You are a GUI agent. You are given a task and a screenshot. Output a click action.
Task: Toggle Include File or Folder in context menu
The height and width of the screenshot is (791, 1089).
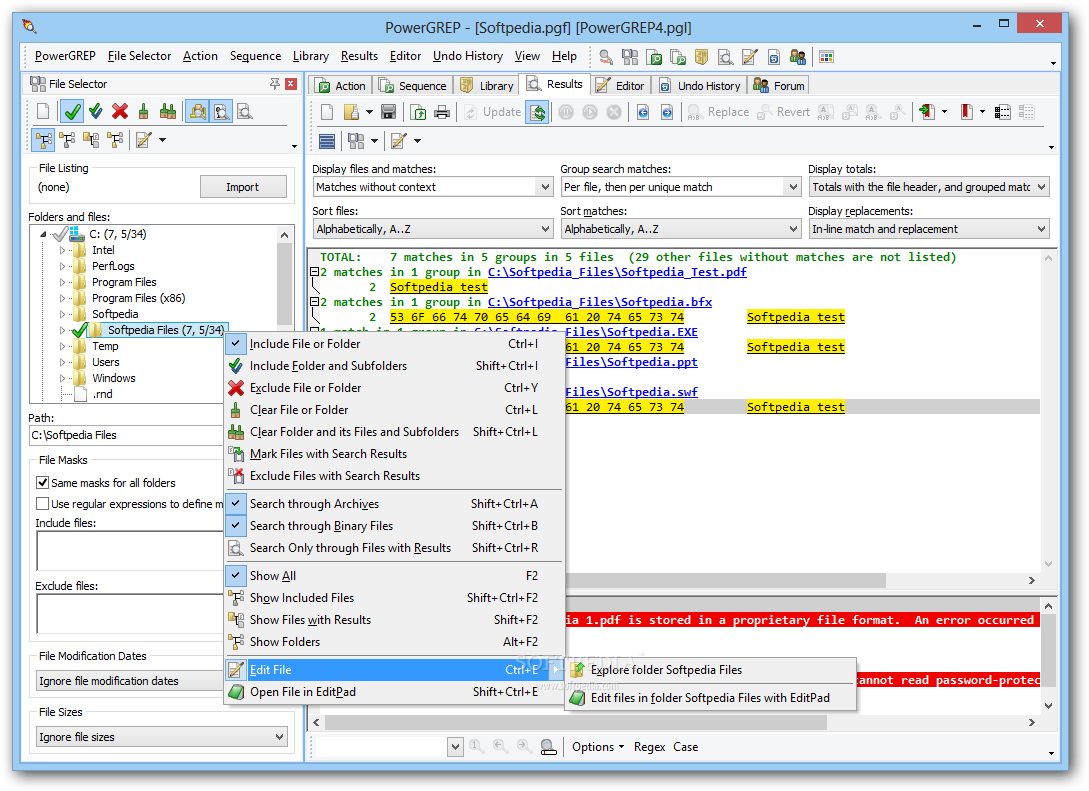click(394, 344)
